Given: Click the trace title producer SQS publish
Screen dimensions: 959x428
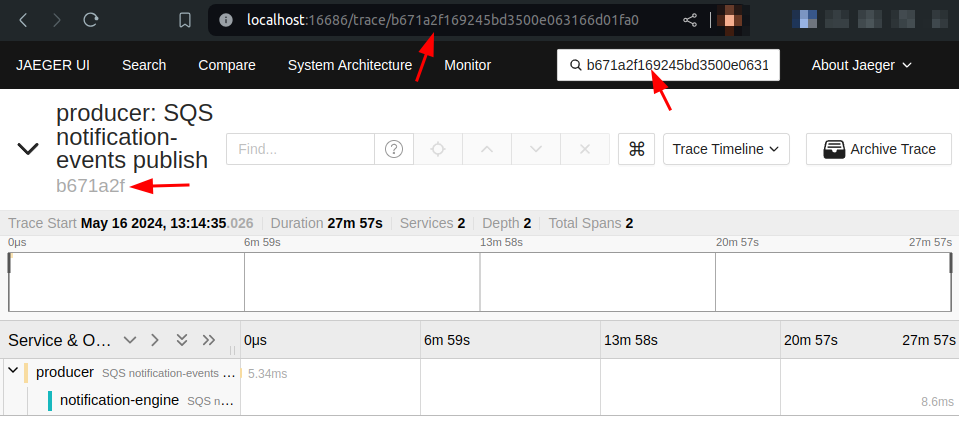Looking at the screenshot, I should pyautogui.click(x=135, y=137).
